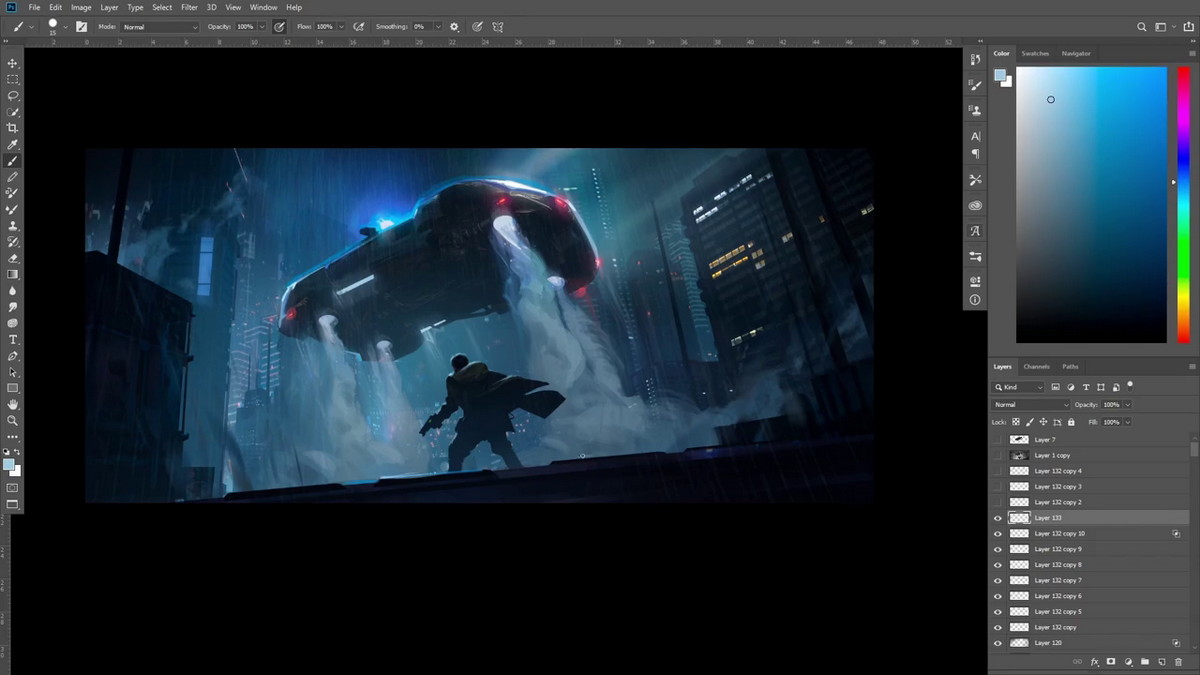Select the Eyedropper tool
1200x675 pixels.
coord(13,145)
